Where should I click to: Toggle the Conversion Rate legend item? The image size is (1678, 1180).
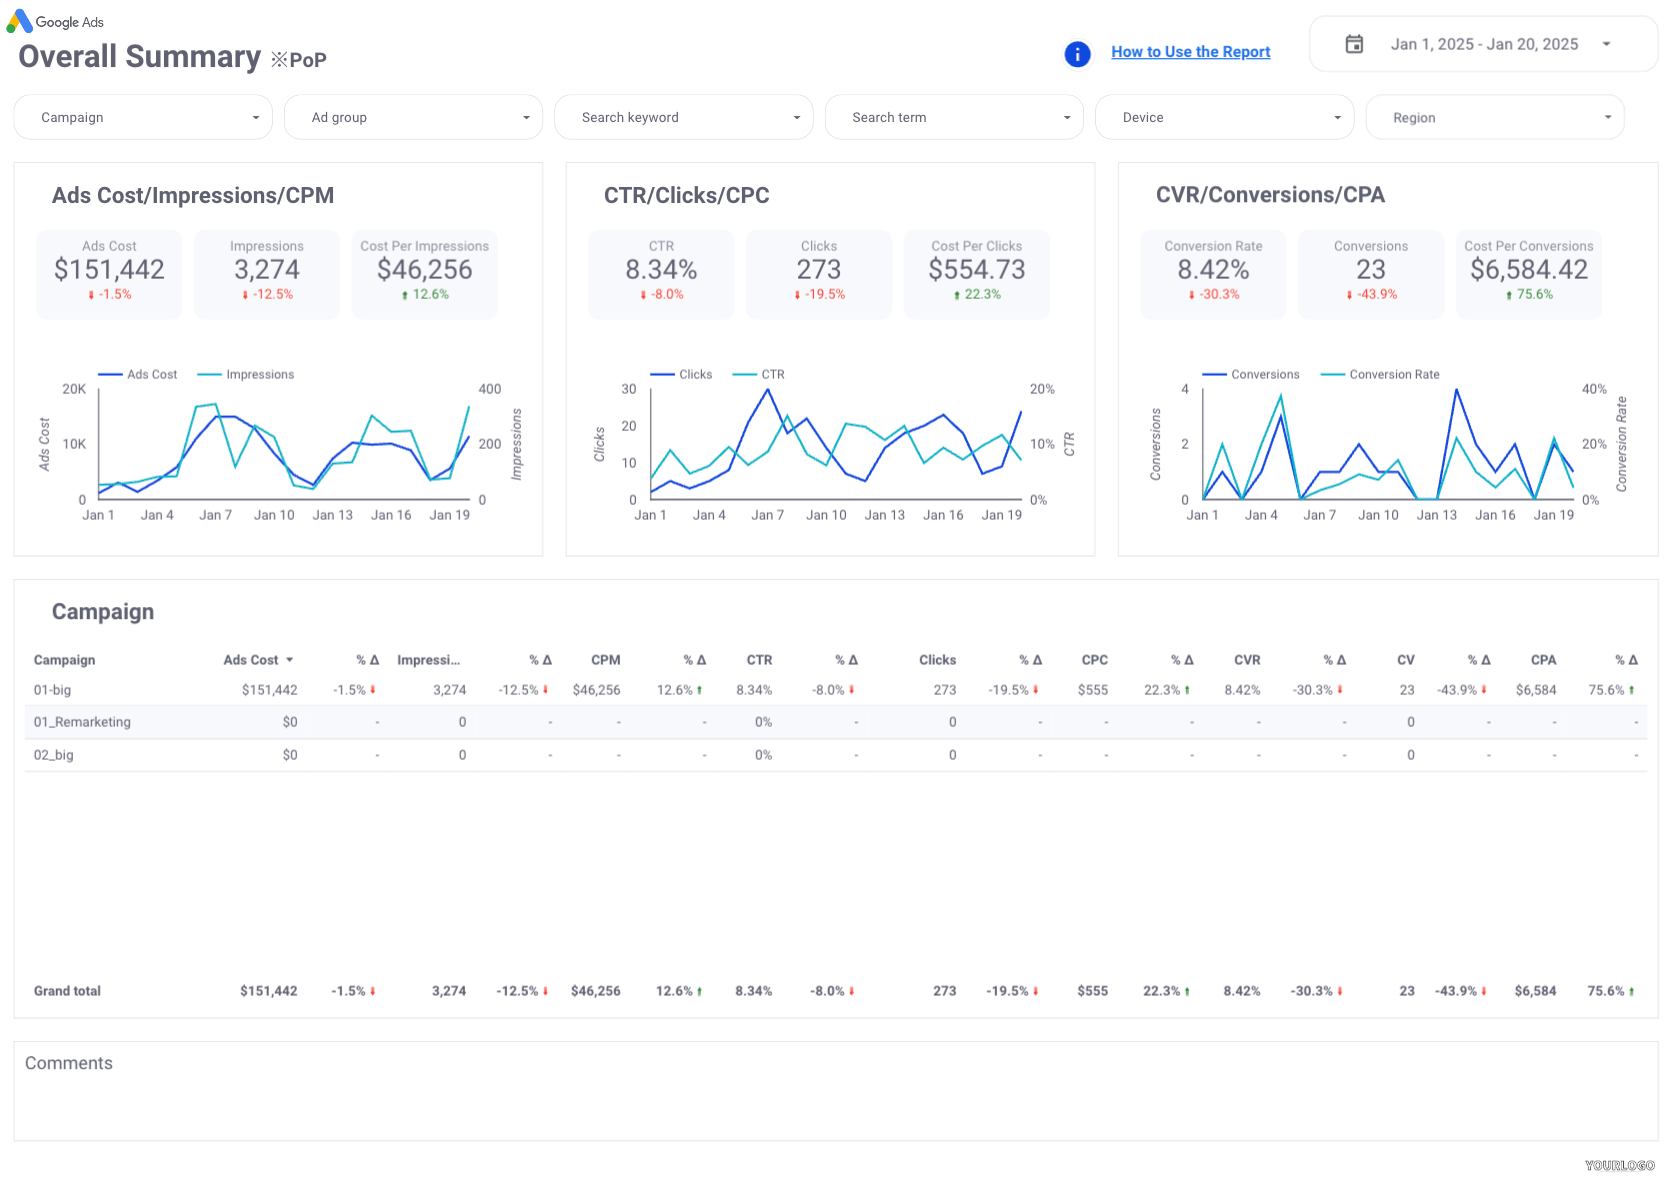(x=1381, y=375)
